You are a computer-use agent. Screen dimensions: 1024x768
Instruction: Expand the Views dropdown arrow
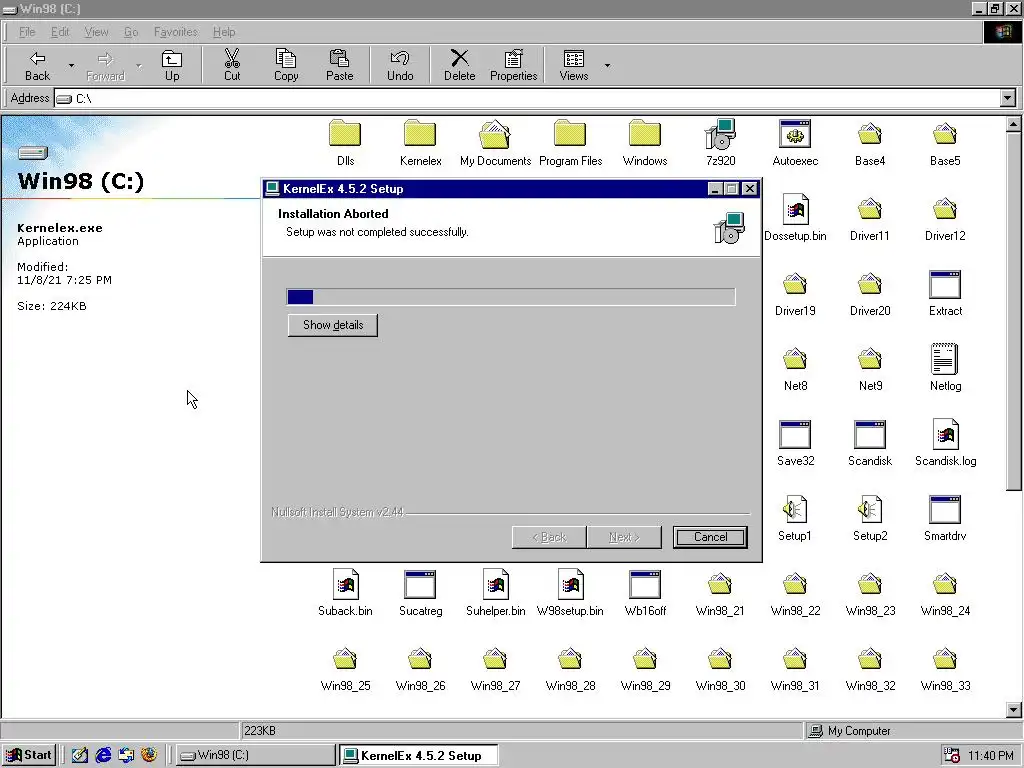[x=607, y=65]
